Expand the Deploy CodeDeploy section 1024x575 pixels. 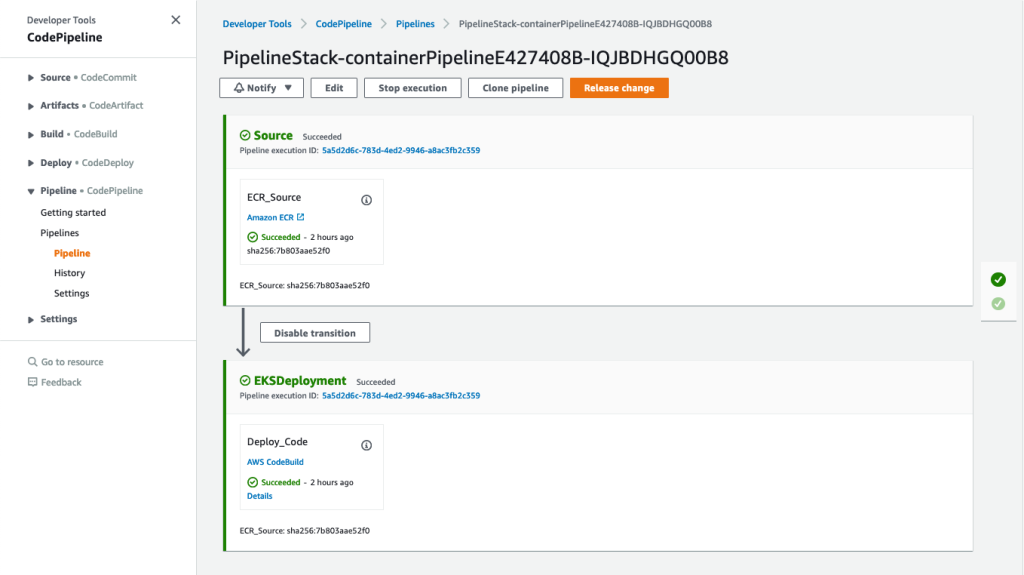(x=31, y=163)
